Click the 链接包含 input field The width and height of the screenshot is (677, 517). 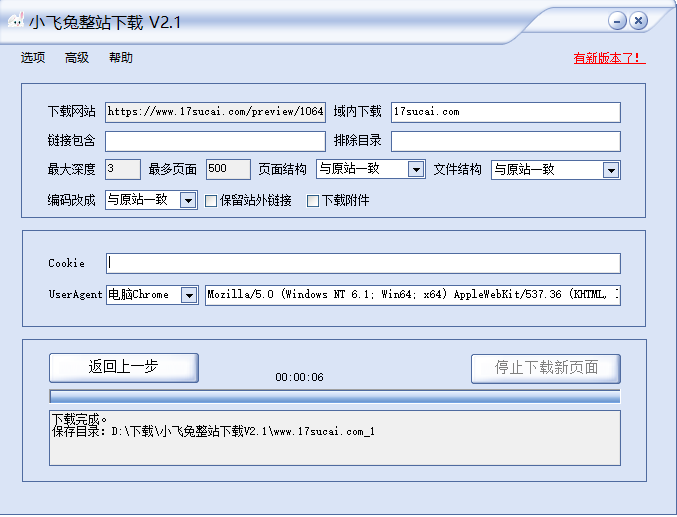[215, 141]
